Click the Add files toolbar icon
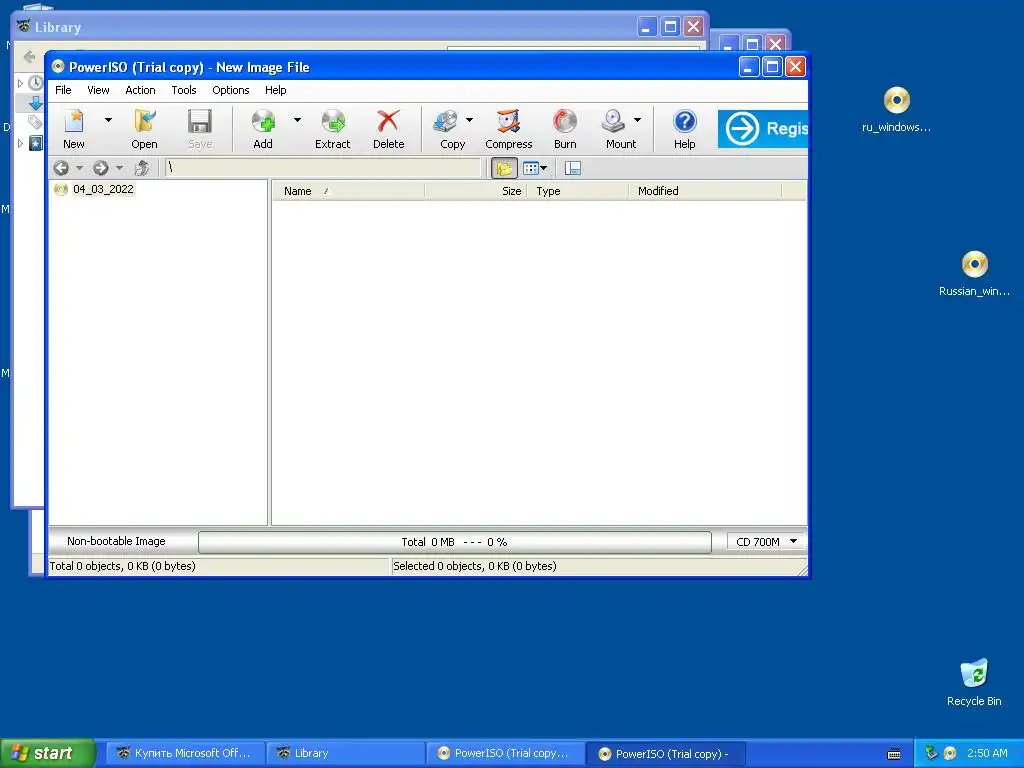This screenshot has height=768, width=1024. pyautogui.click(x=263, y=129)
